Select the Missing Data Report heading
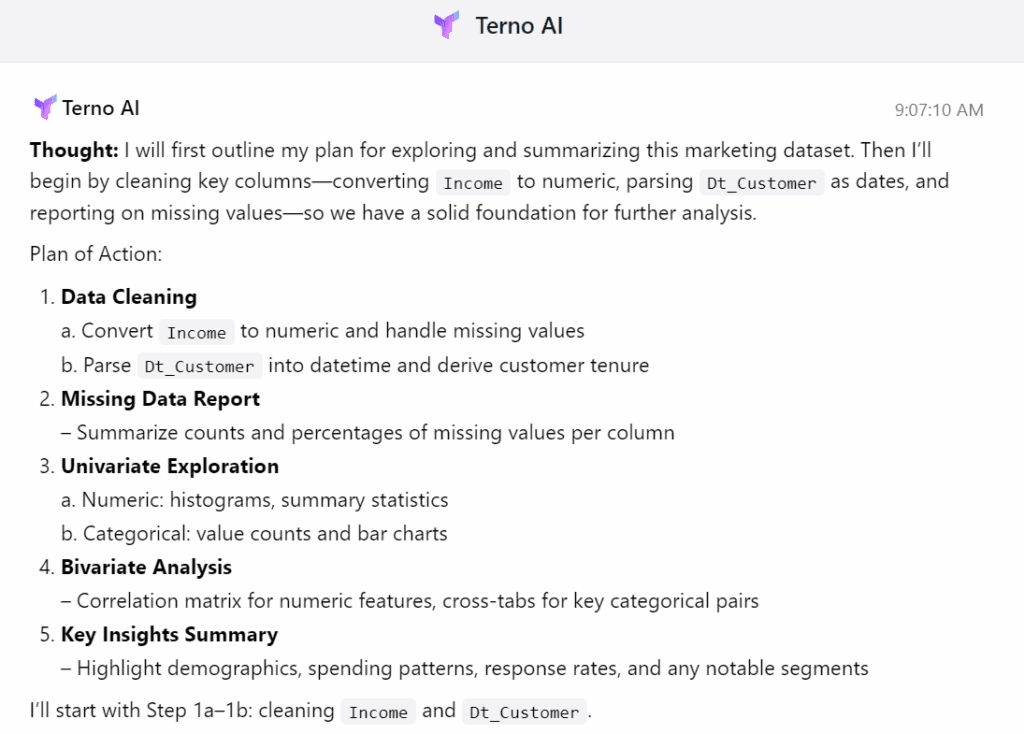 coord(160,399)
